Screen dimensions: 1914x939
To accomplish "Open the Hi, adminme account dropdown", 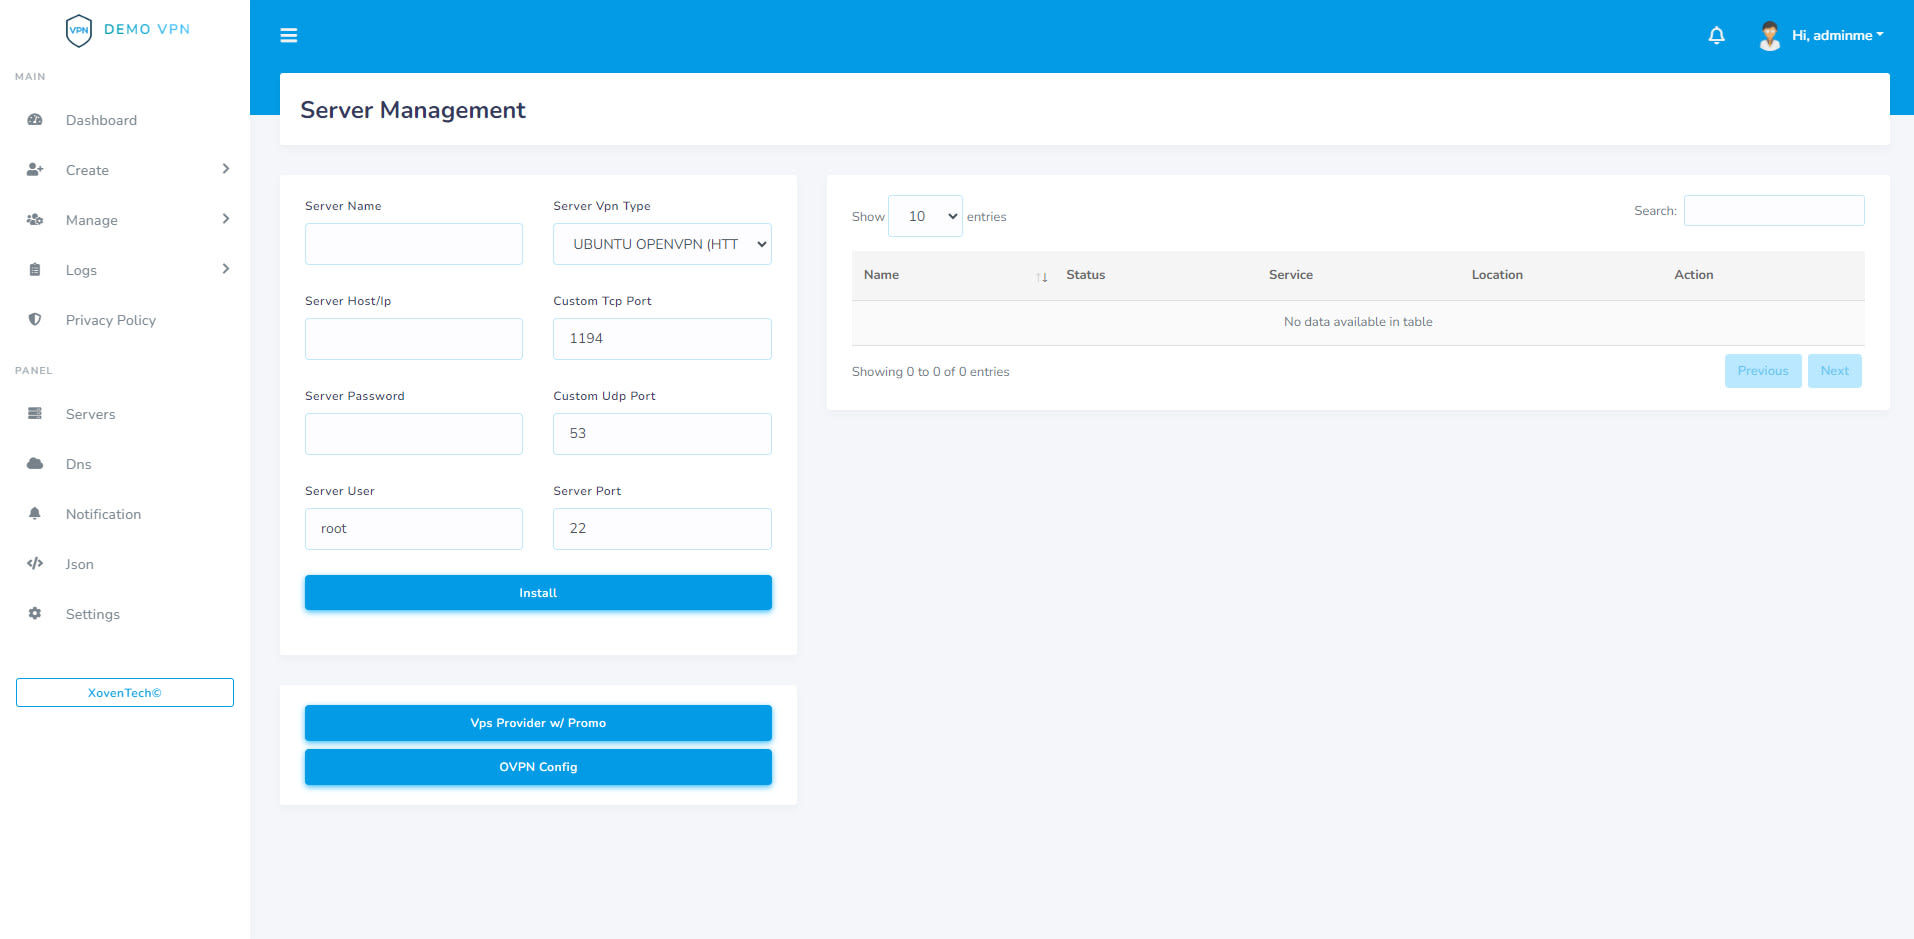I will pos(1833,35).
